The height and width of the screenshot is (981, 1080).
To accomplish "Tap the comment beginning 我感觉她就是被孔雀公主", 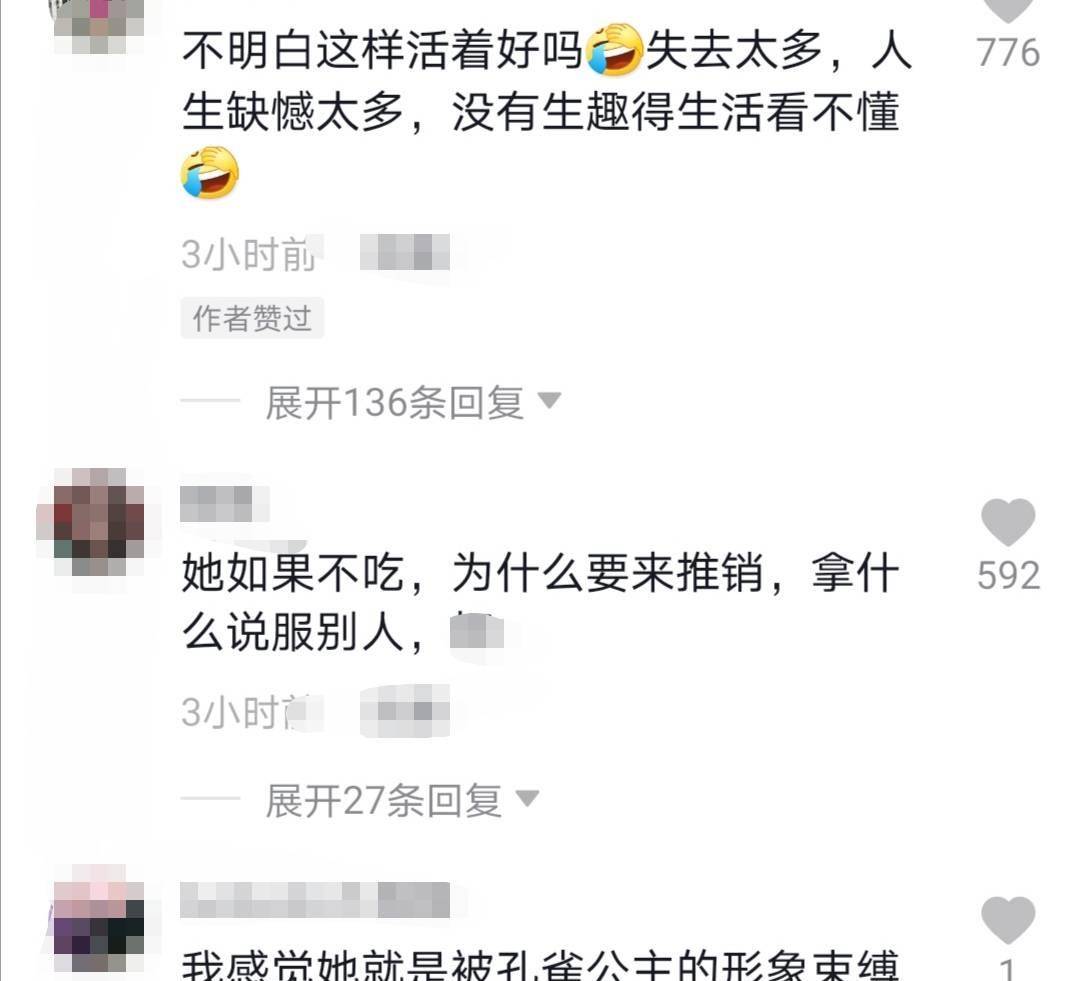I will pos(540,964).
